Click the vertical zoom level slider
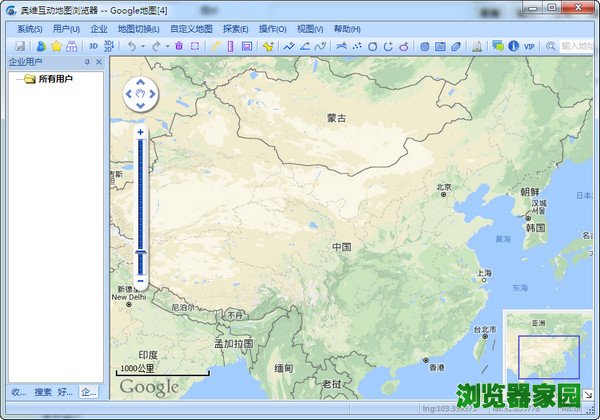600x420 pixels. point(141,200)
